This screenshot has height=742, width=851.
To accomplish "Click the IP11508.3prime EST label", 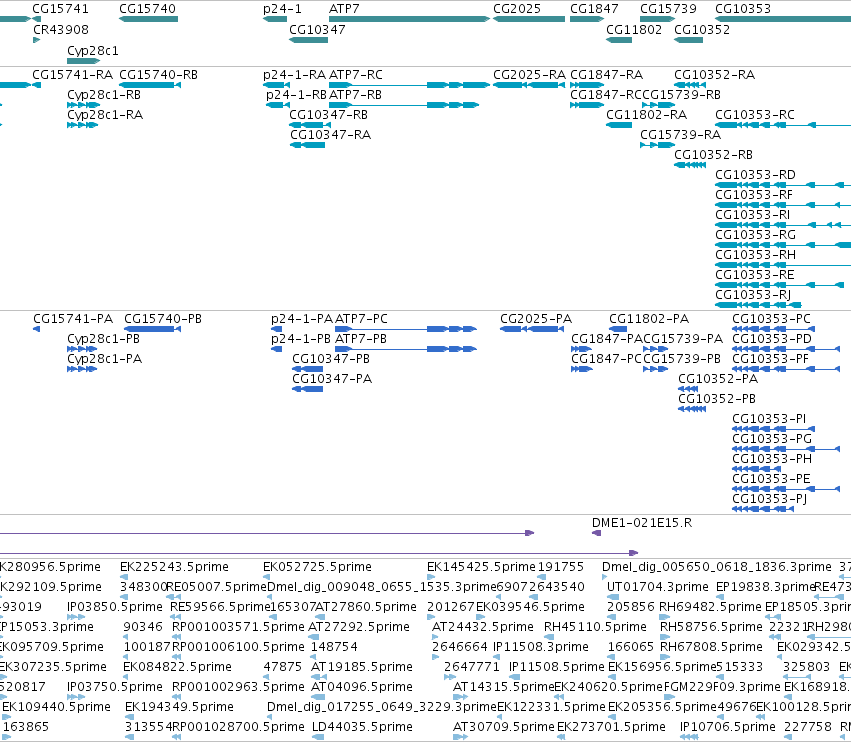I will pyautogui.click(x=541, y=646).
